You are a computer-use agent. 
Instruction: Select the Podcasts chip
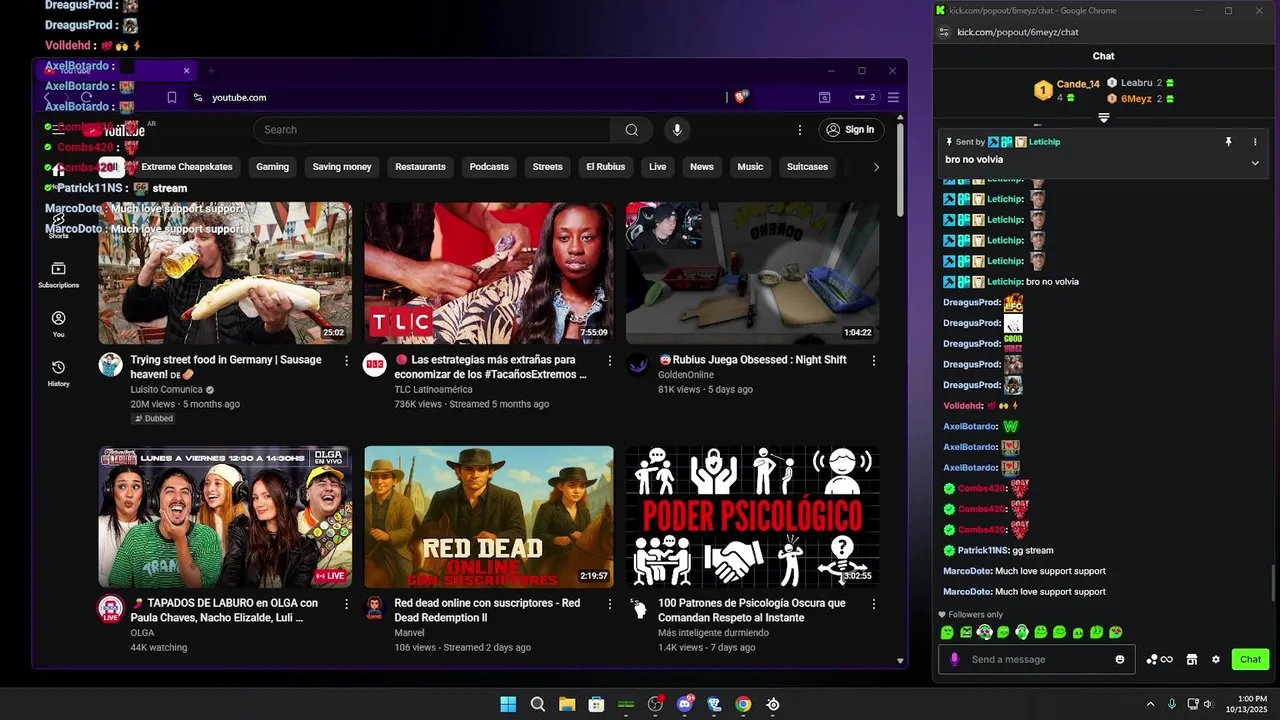[x=489, y=167]
